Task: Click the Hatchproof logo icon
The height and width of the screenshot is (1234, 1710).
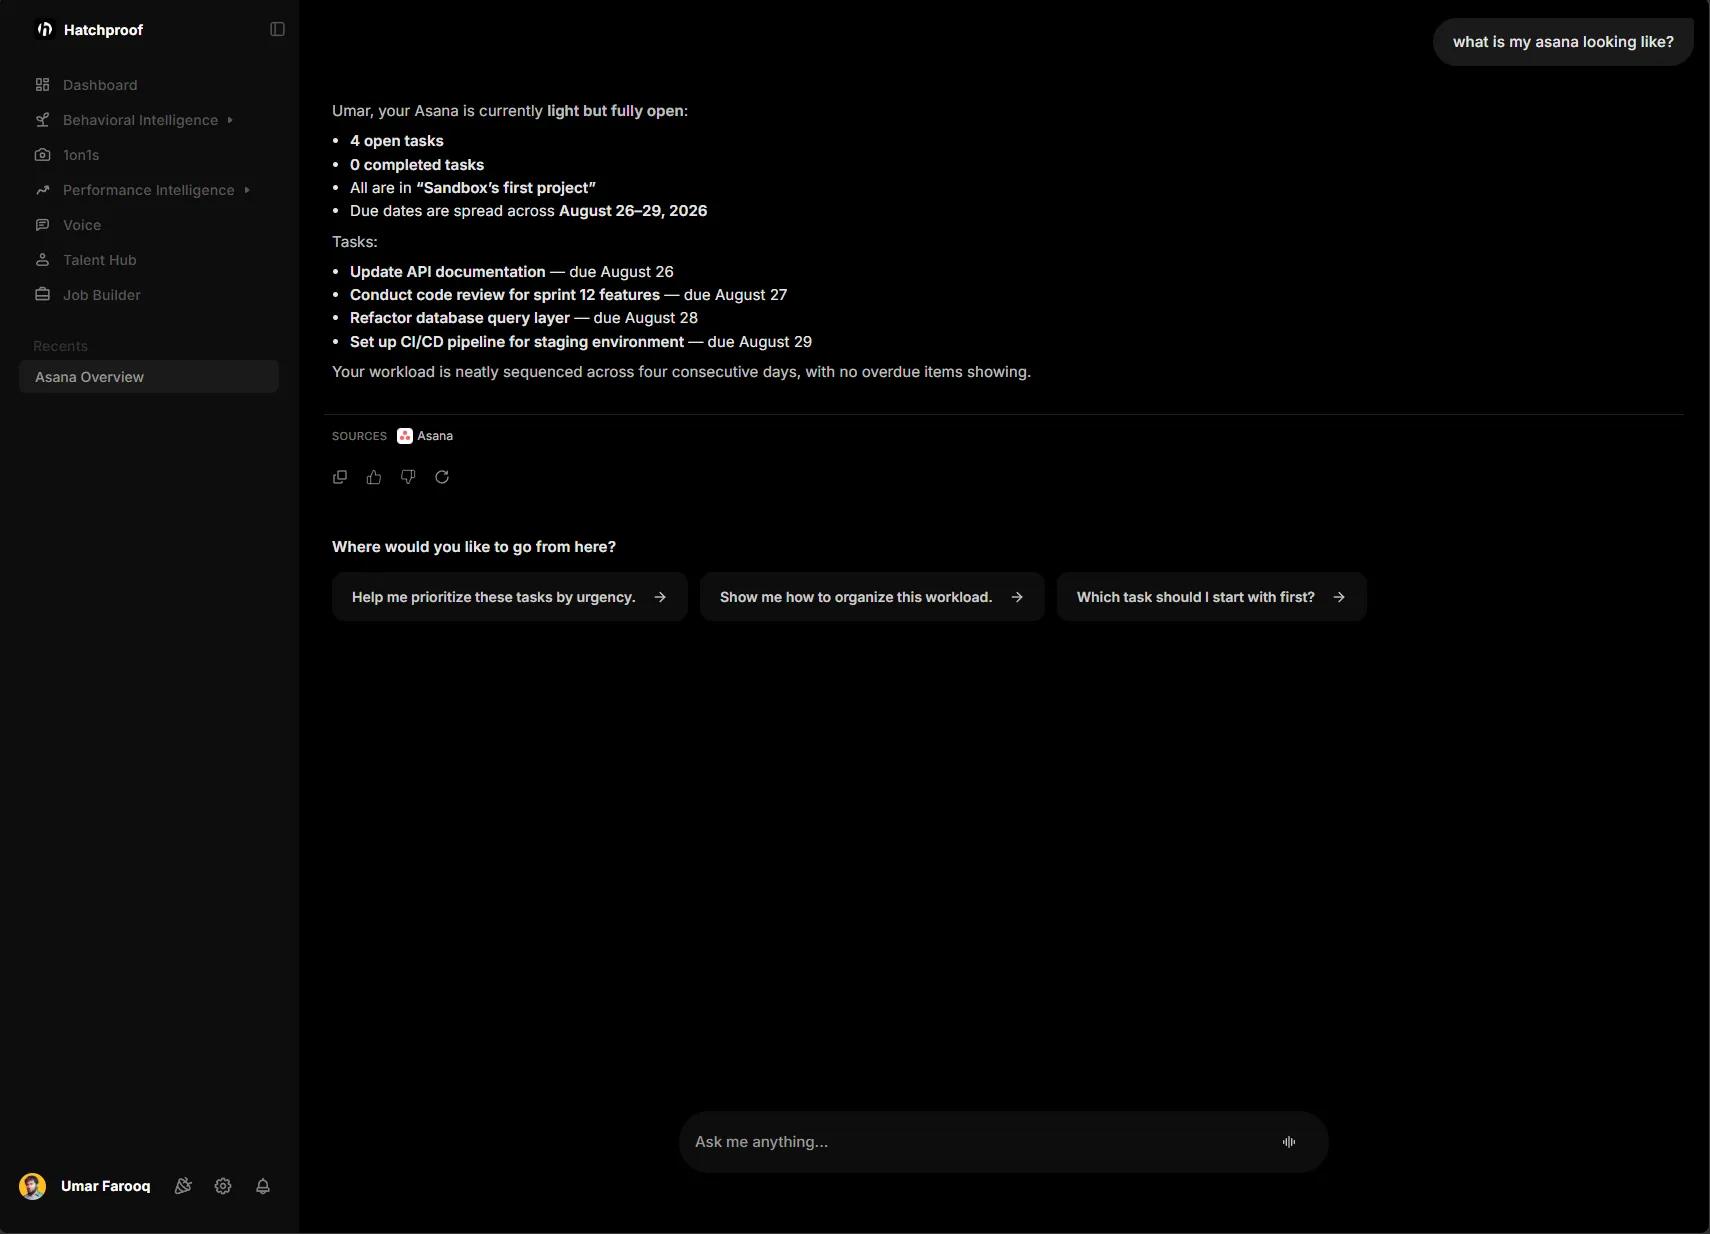Action: click(44, 30)
